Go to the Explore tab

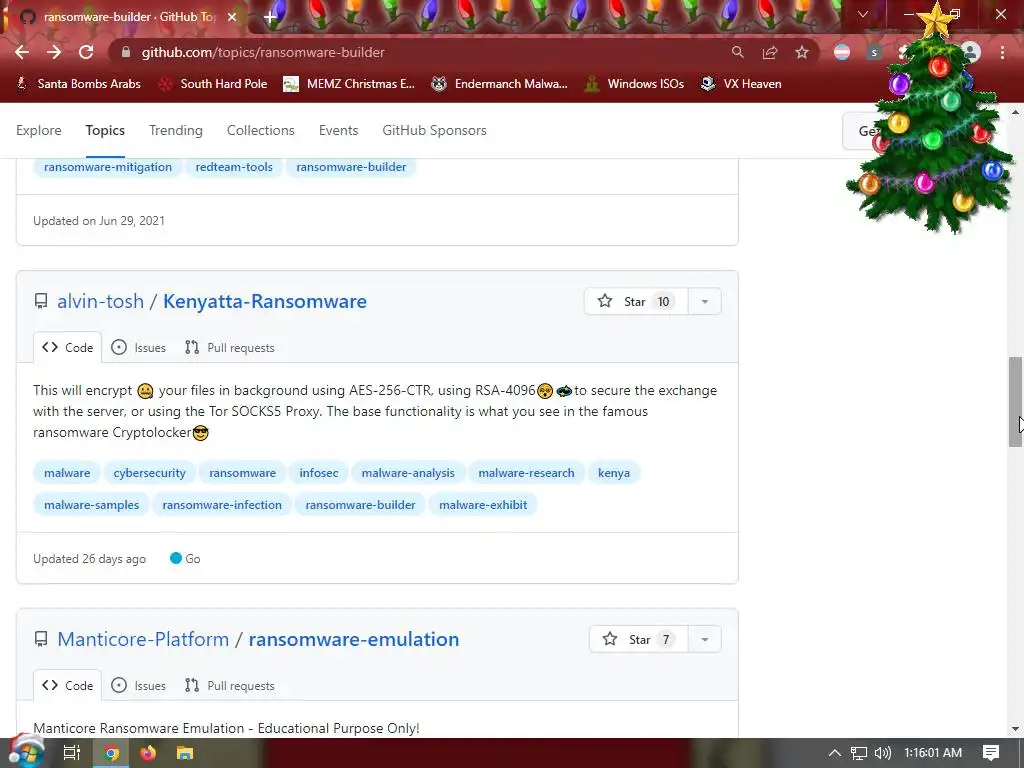point(39,130)
